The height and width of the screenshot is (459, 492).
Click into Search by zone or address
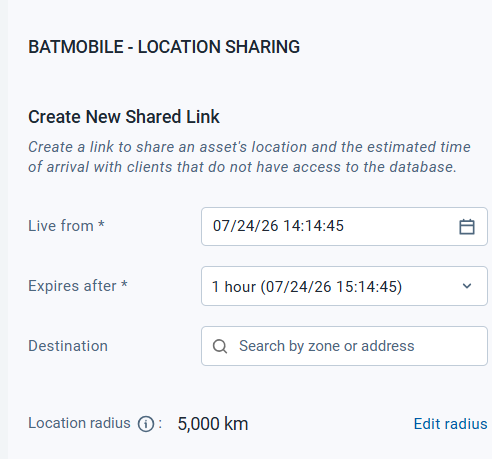(x=344, y=346)
